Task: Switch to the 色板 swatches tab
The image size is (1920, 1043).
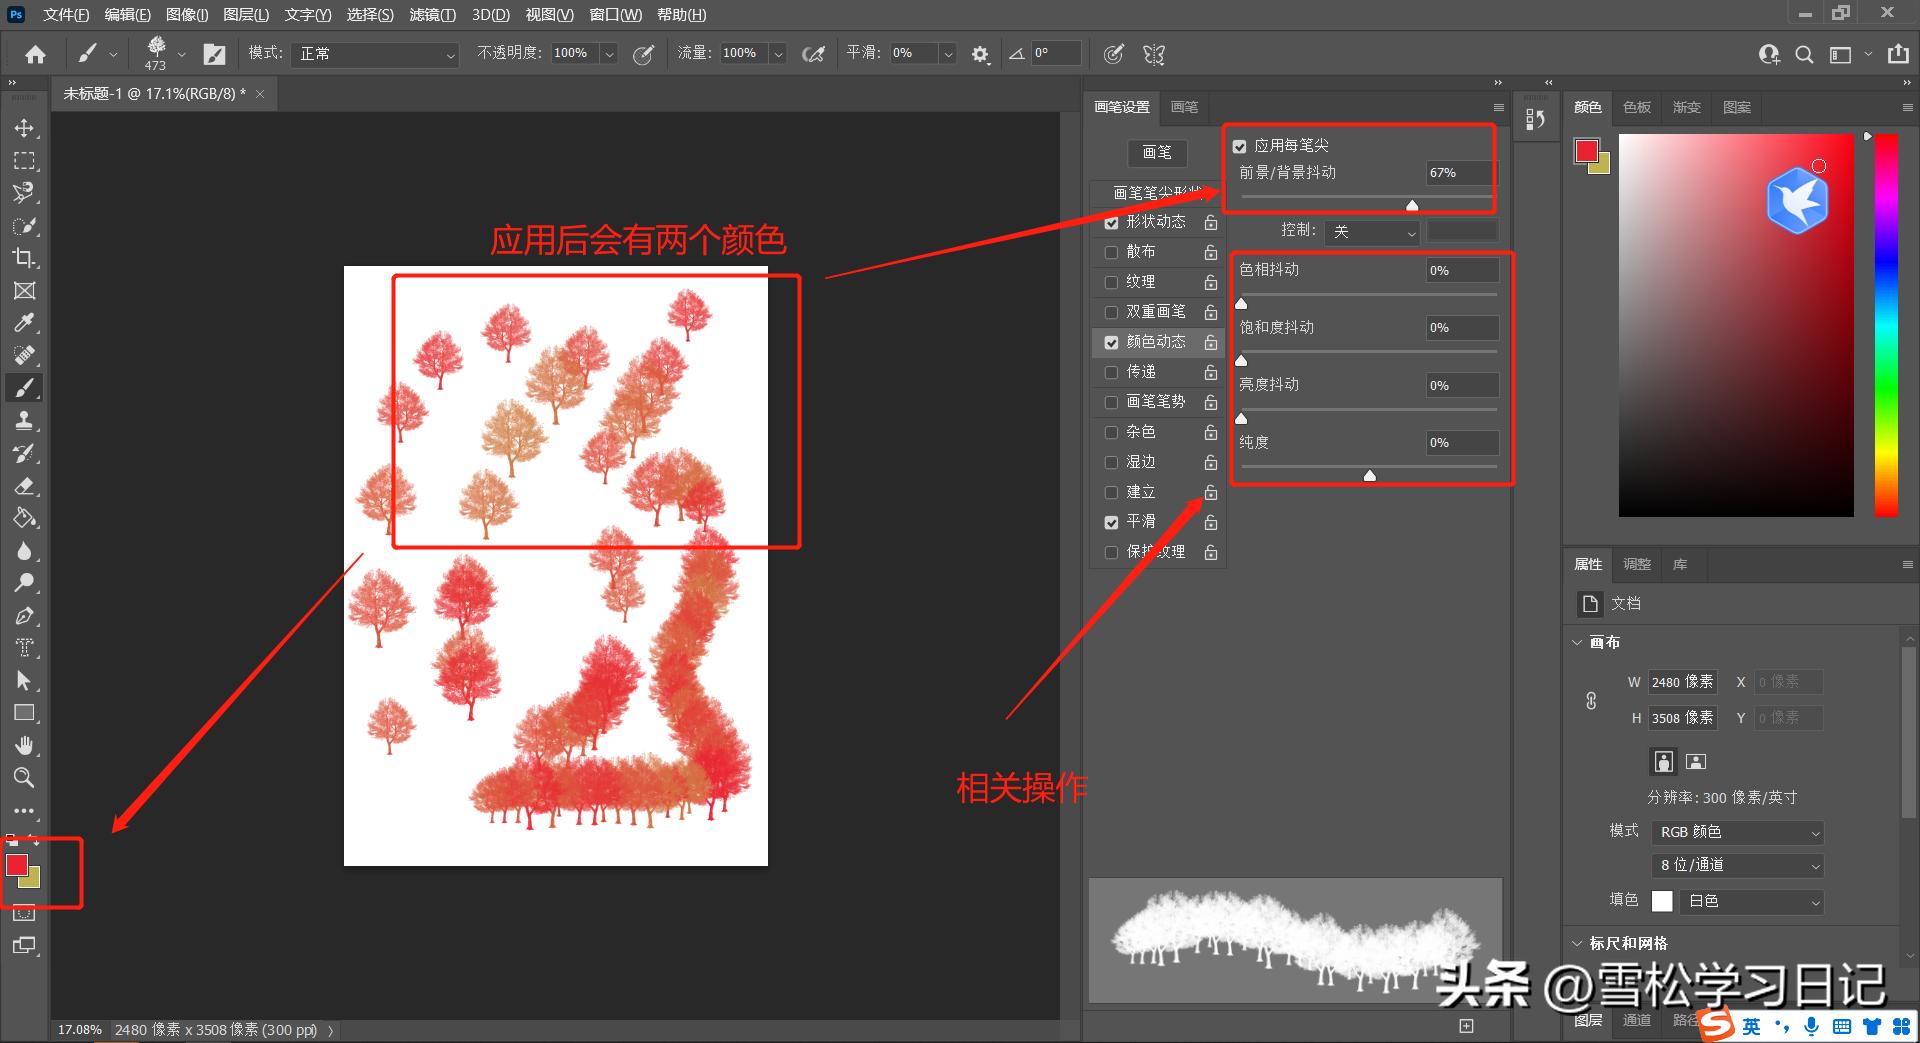Action: coord(1637,107)
